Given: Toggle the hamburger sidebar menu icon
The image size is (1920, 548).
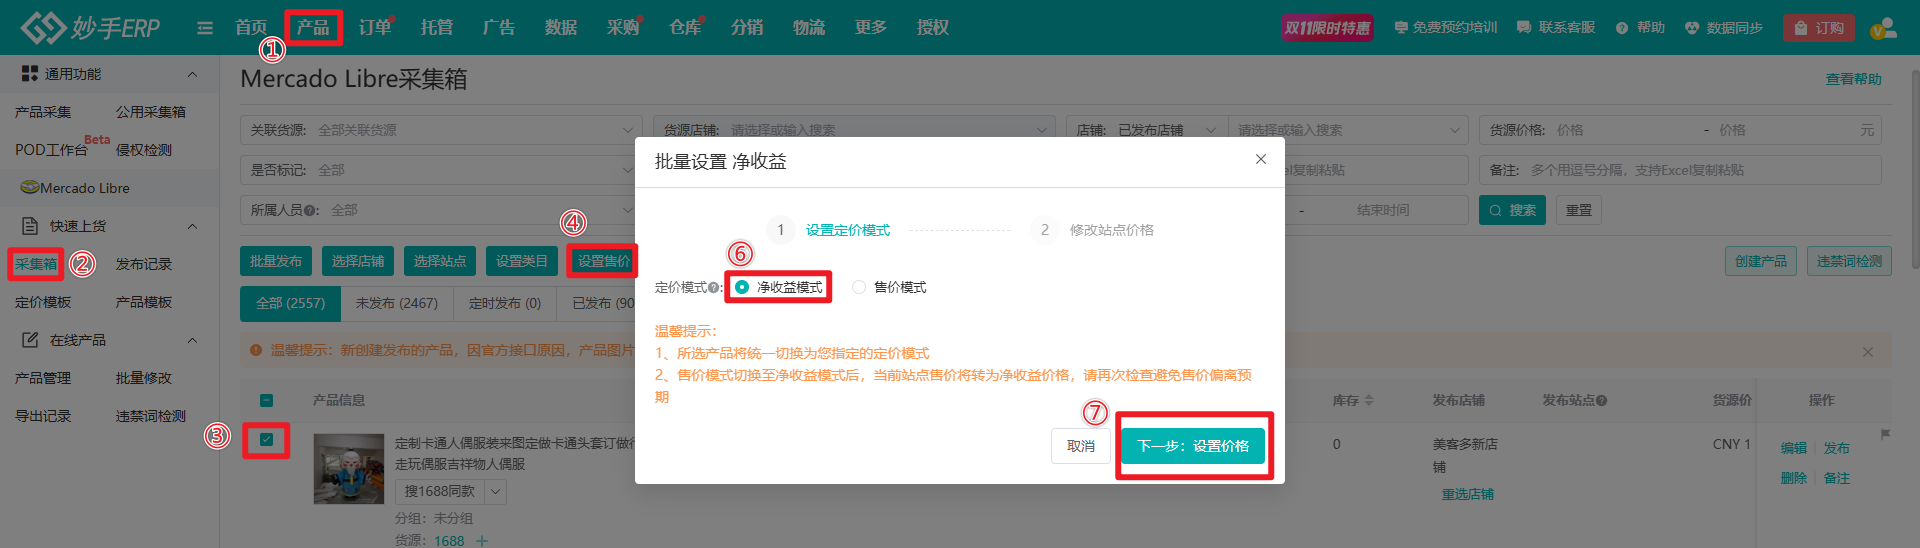Looking at the screenshot, I should [205, 28].
